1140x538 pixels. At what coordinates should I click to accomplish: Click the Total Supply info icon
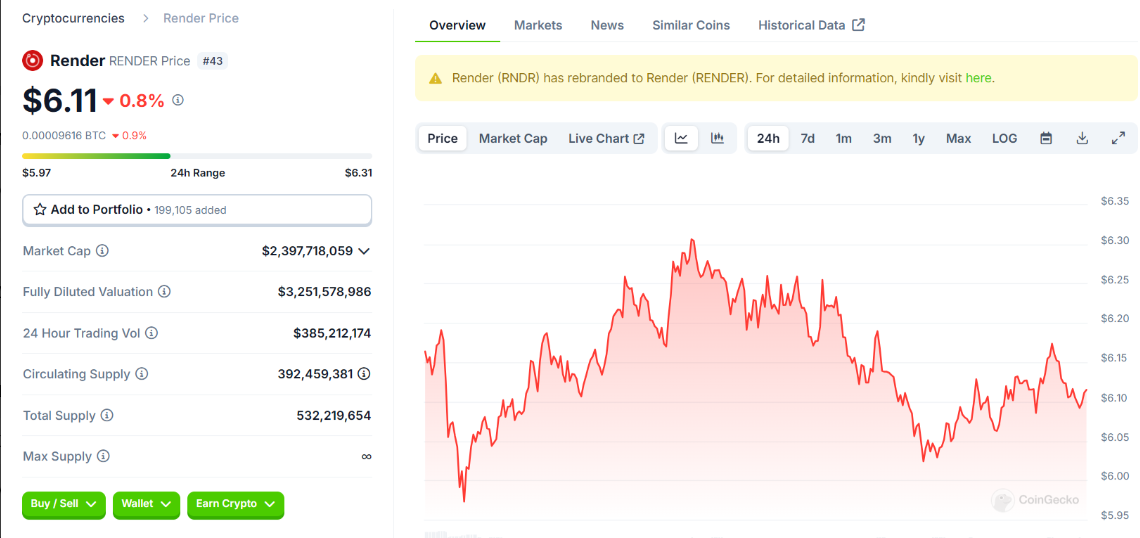pyautogui.click(x=107, y=415)
